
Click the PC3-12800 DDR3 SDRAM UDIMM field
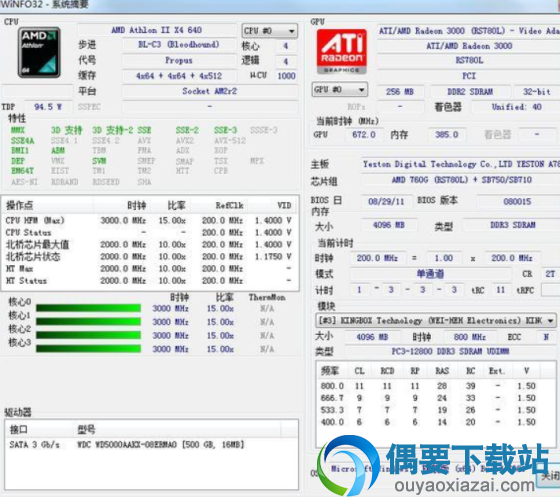[450, 352]
